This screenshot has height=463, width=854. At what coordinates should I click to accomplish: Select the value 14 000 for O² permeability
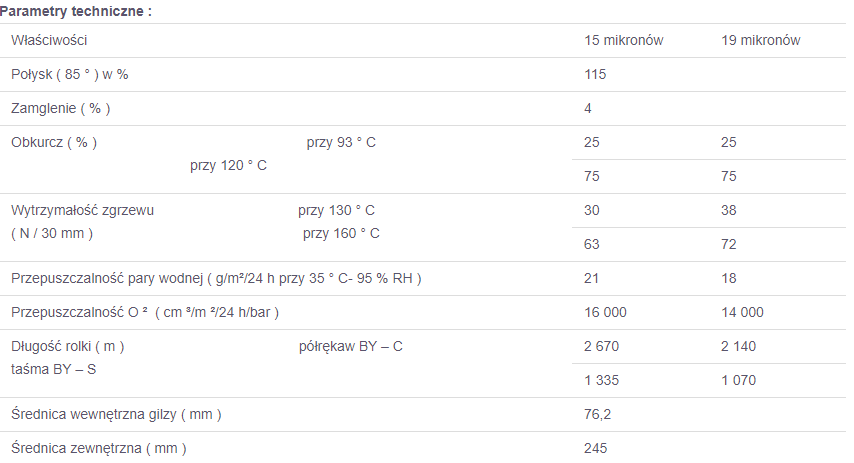[x=742, y=312]
